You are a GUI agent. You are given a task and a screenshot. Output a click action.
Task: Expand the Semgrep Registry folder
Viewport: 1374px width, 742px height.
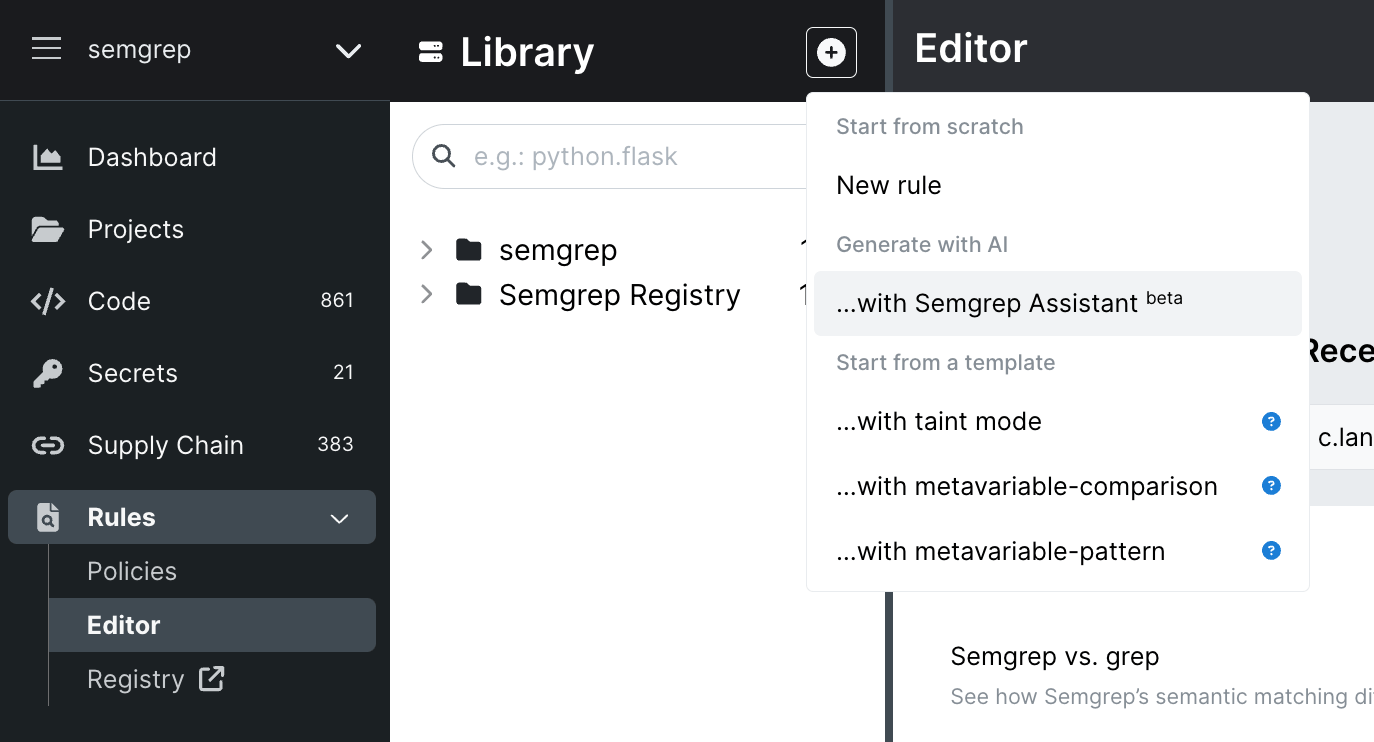point(427,295)
